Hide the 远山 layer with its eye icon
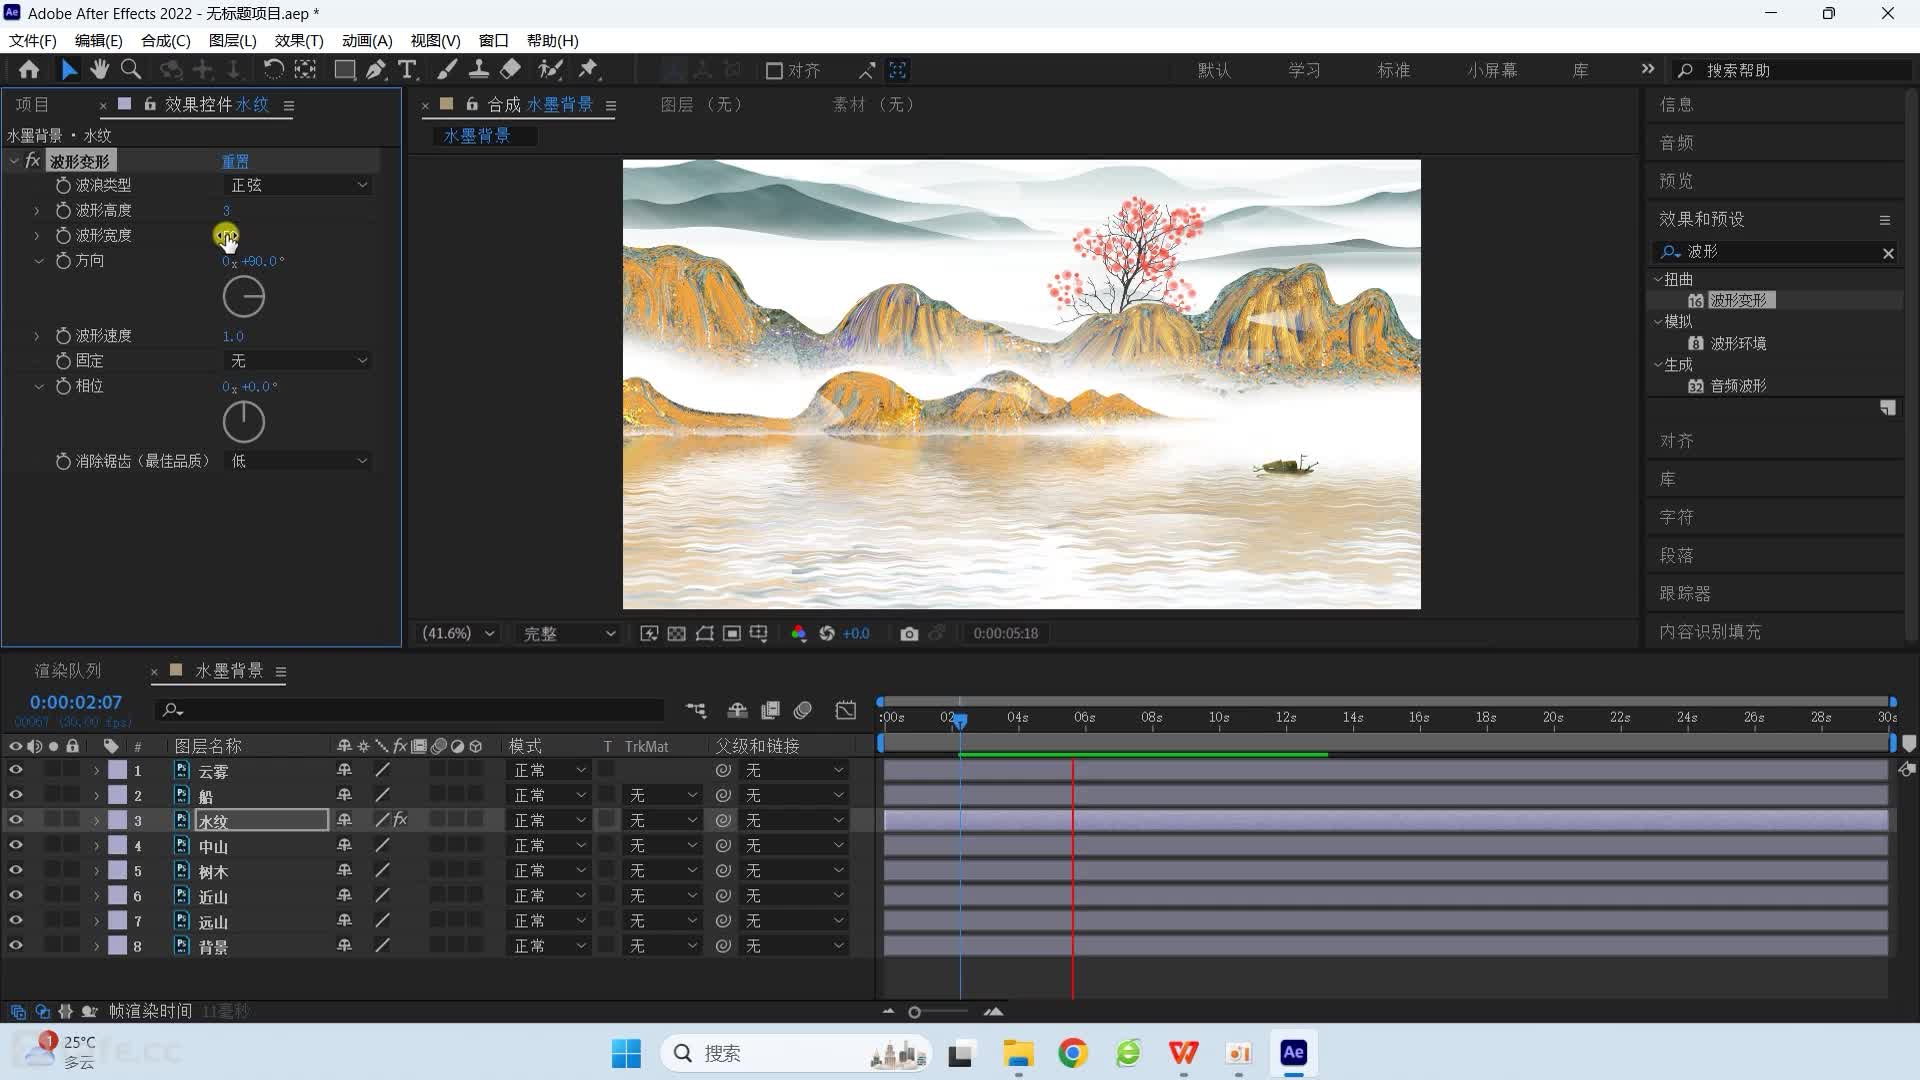This screenshot has height=1080, width=1920. coord(15,921)
